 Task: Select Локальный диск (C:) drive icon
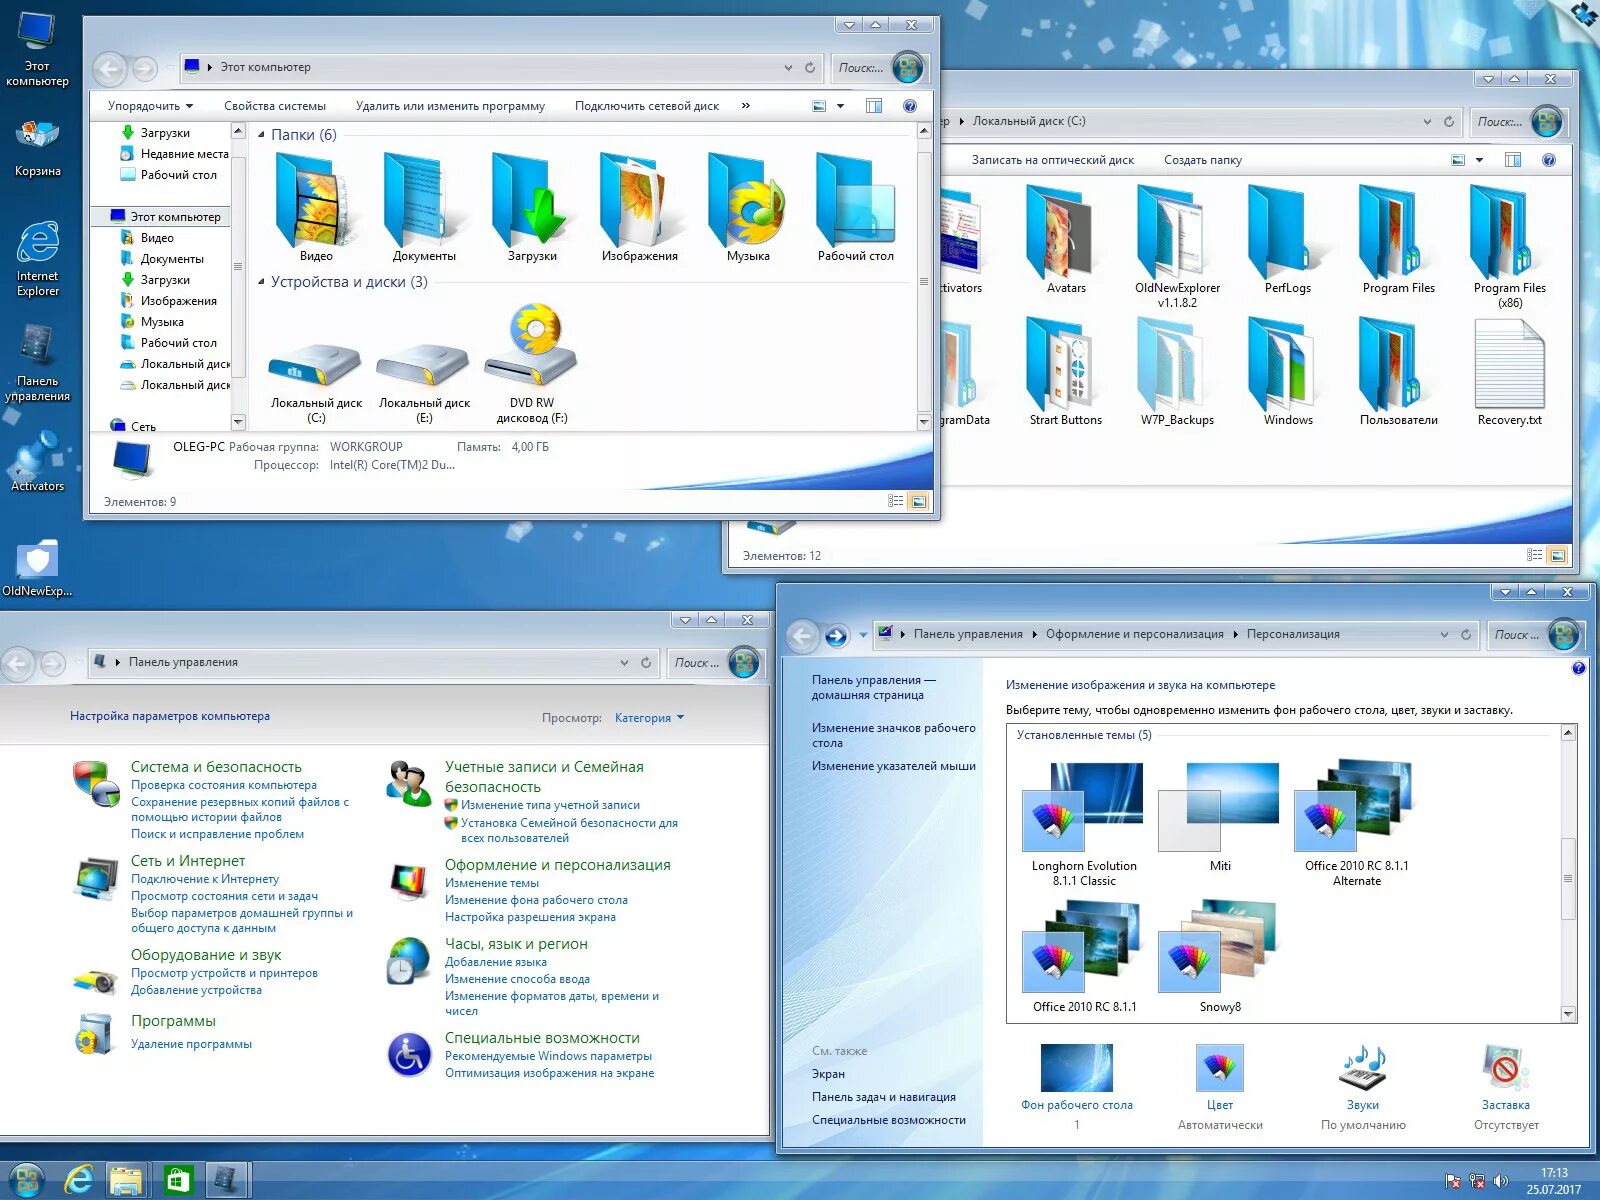[316, 382]
